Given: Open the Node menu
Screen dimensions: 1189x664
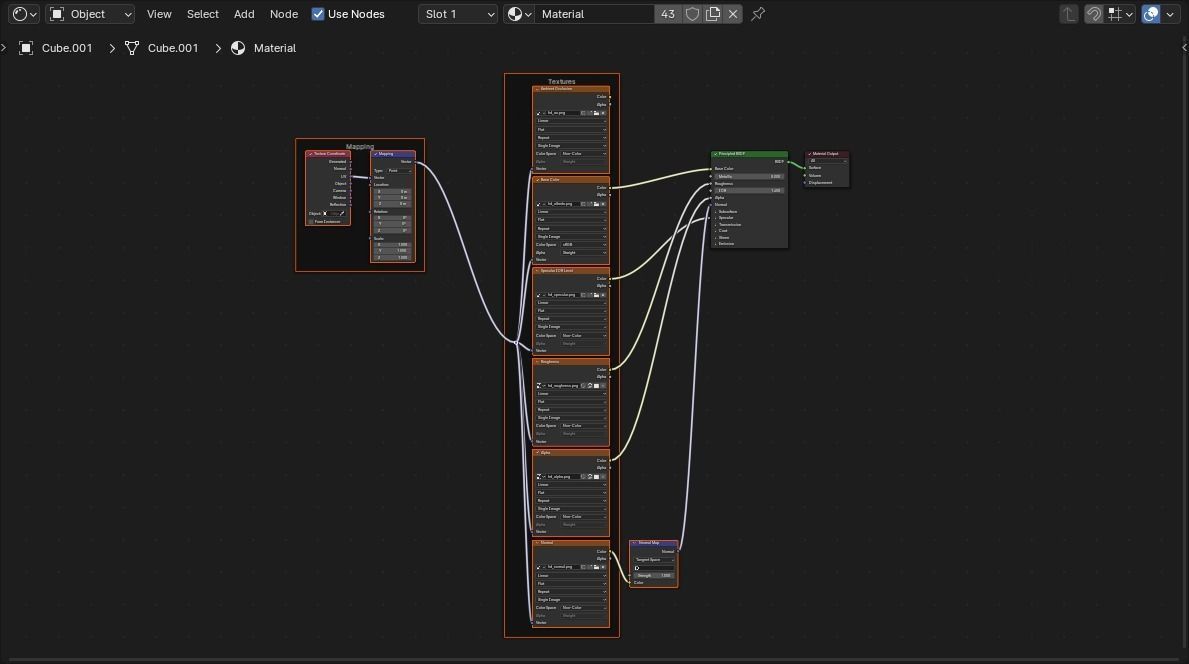Looking at the screenshot, I should tap(284, 14).
